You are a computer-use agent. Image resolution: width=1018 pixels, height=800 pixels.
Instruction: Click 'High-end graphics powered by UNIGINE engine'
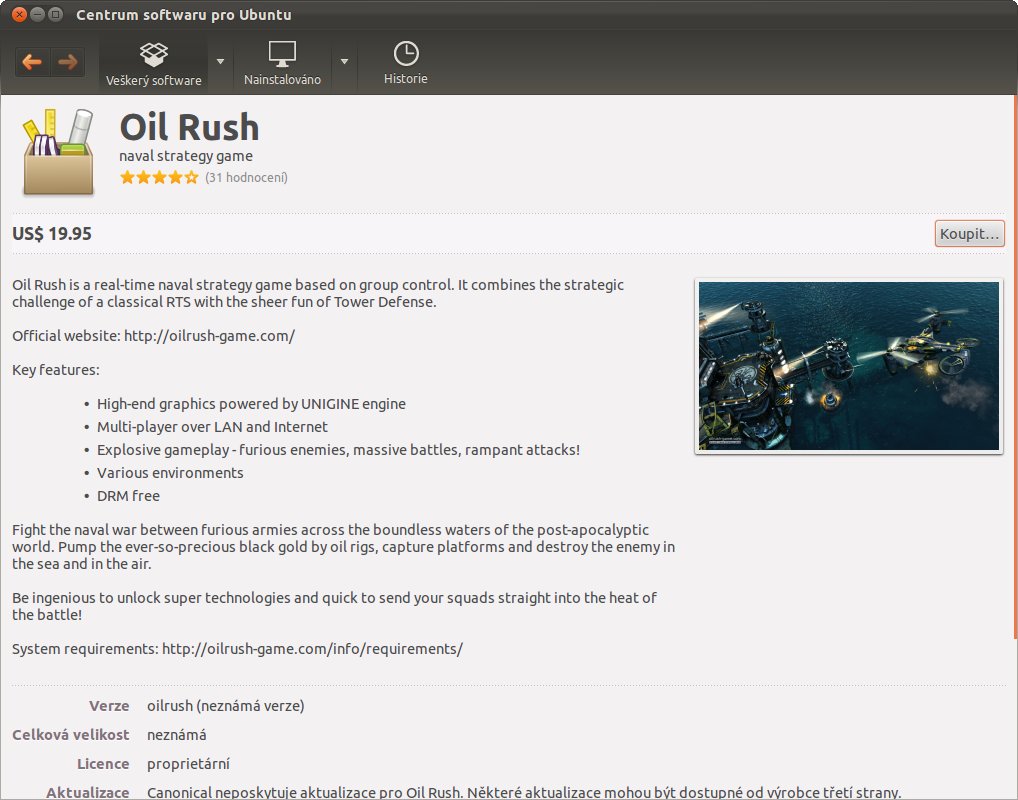pyautogui.click(x=251, y=404)
